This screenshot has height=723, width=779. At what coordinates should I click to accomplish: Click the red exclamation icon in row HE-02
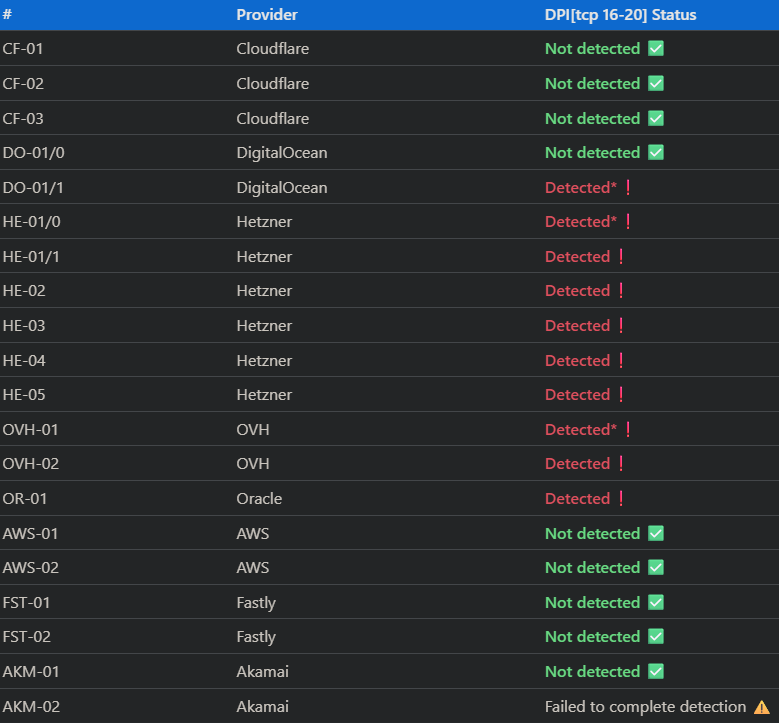click(621, 291)
